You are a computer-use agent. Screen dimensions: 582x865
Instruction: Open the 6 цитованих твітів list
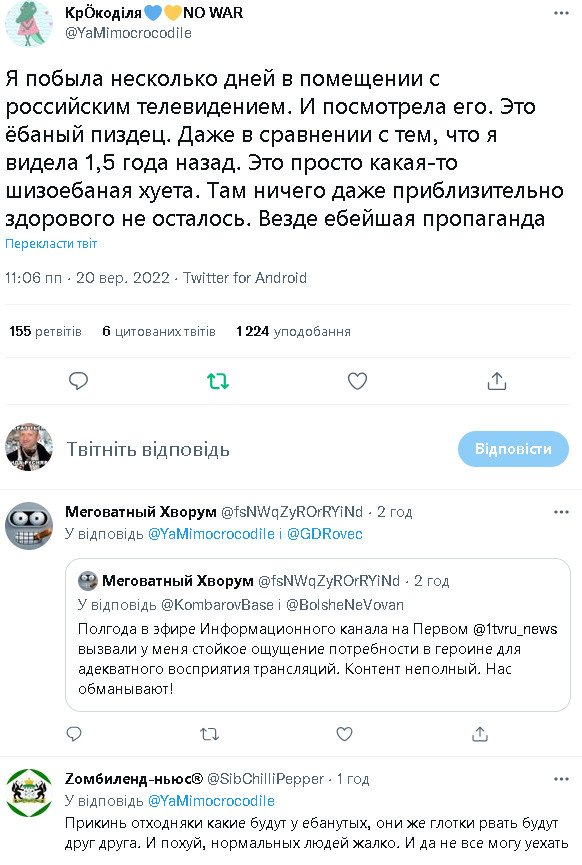click(x=159, y=331)
